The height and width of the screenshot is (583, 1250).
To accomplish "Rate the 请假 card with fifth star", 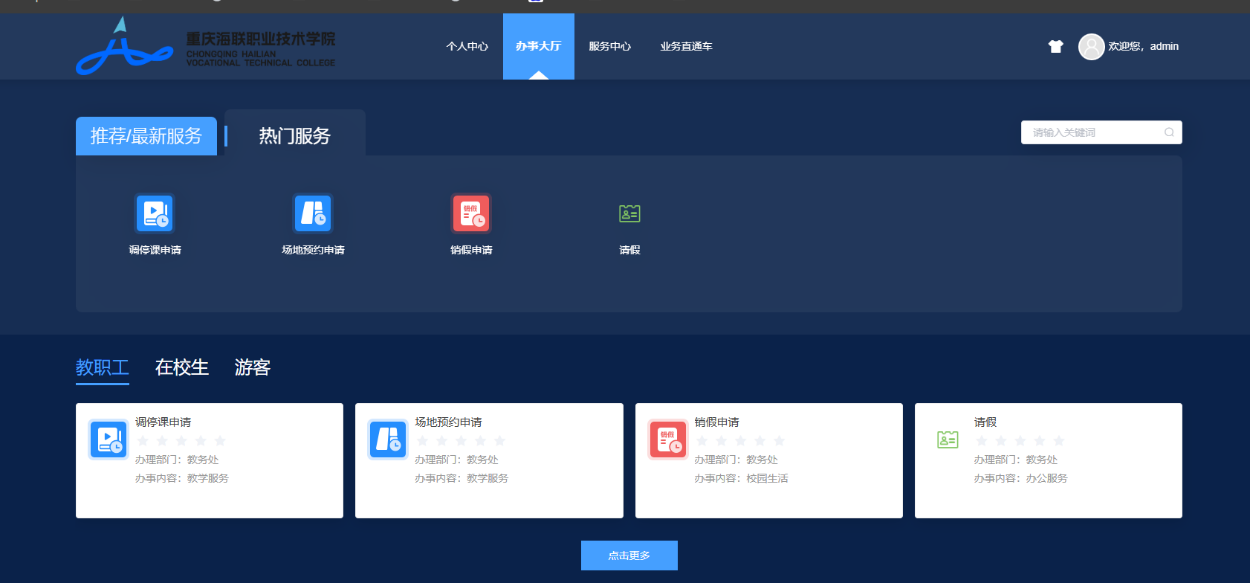I will pos(1059,441).
